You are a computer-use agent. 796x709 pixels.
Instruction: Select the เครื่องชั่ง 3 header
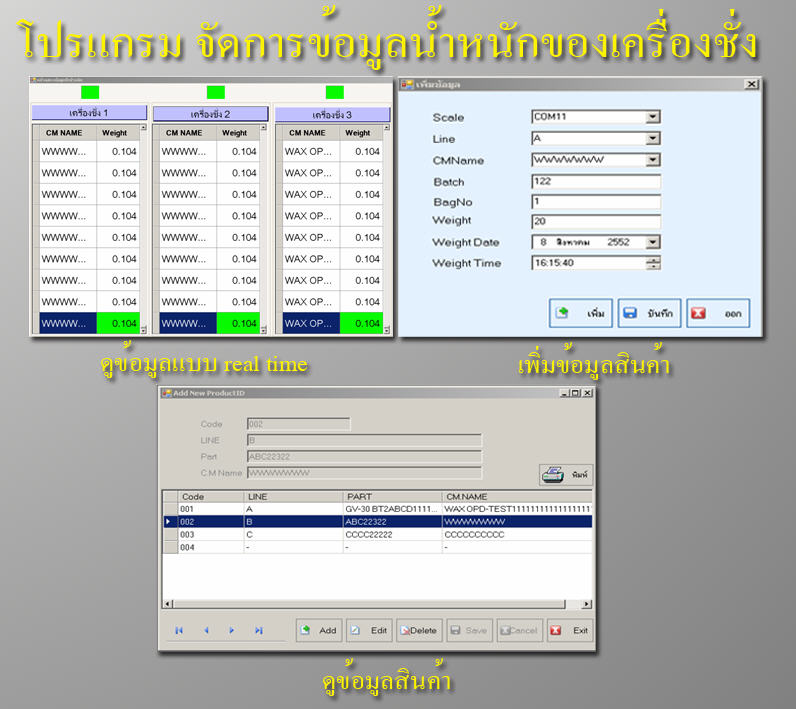pos(333,114)
